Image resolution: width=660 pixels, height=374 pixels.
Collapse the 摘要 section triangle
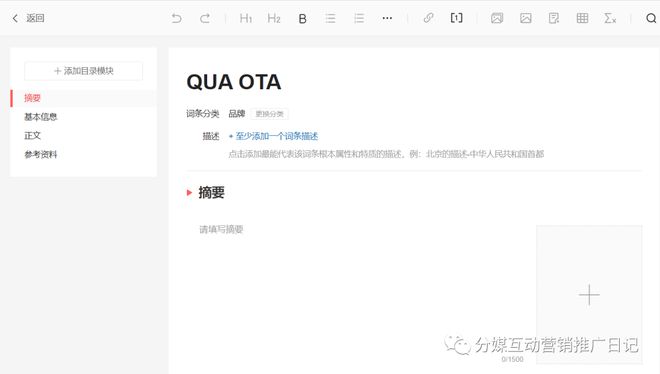point(189,193)
